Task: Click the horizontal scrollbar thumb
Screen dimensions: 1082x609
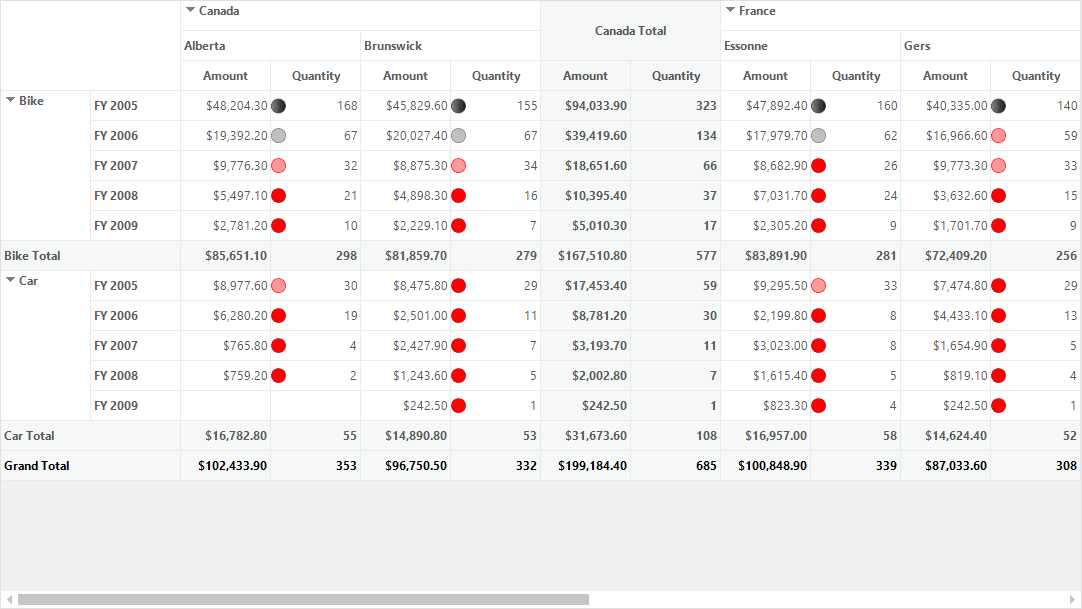Action: [304, 599]
